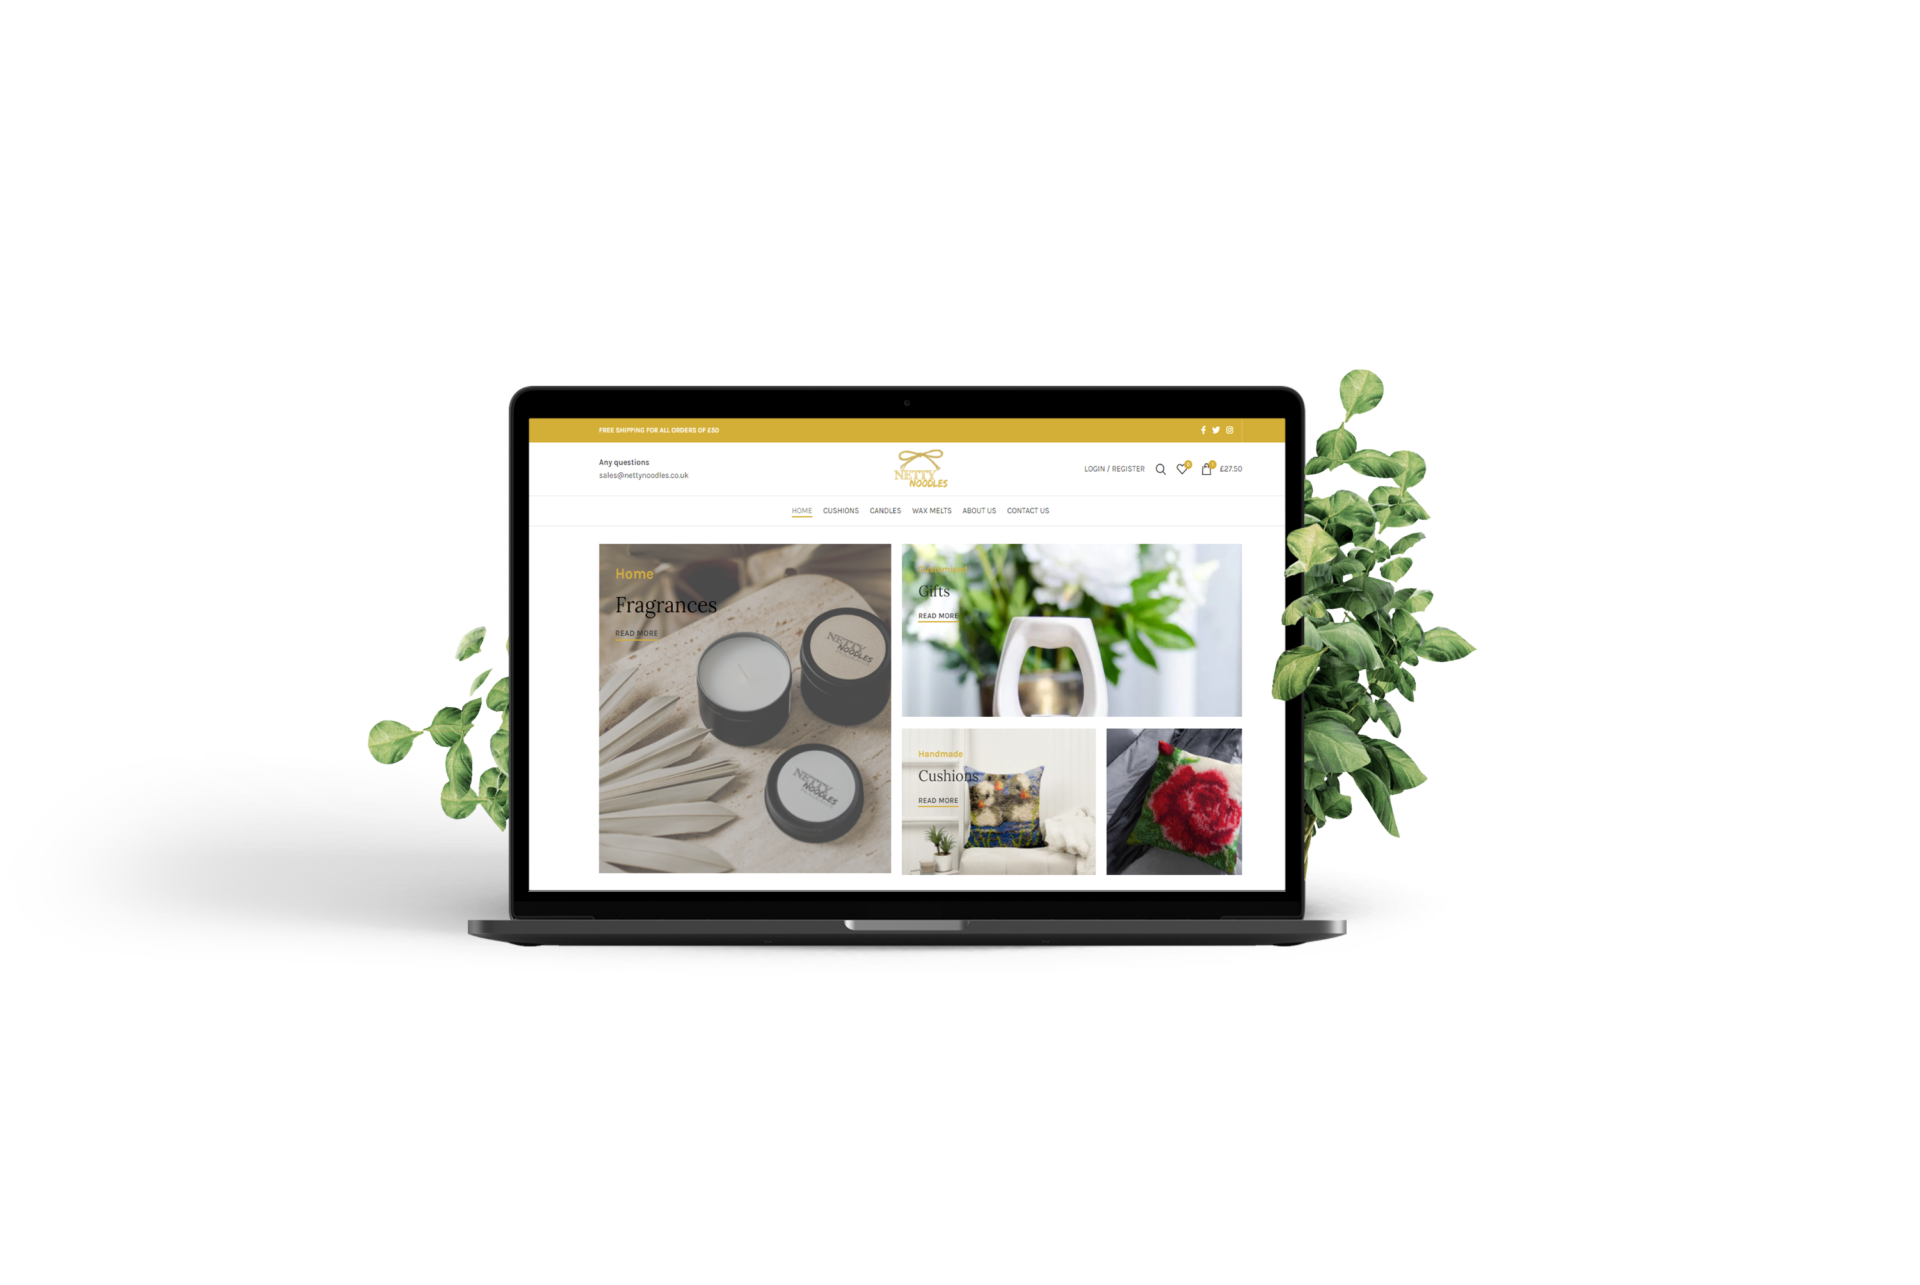Click the HOME navigation tab
This screenshot has height=1285, width=1920.
click(x=800, y=515)
